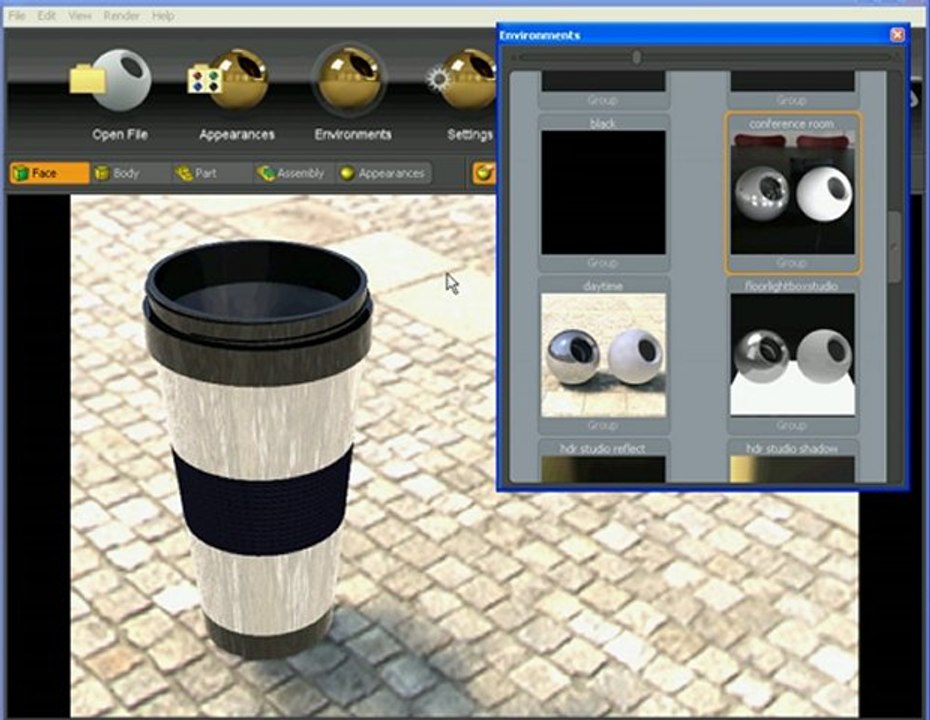The width and height of the screenshot is (930, 720).
Task: Click the Settings label in the toolbar
Action: [470, 135]
